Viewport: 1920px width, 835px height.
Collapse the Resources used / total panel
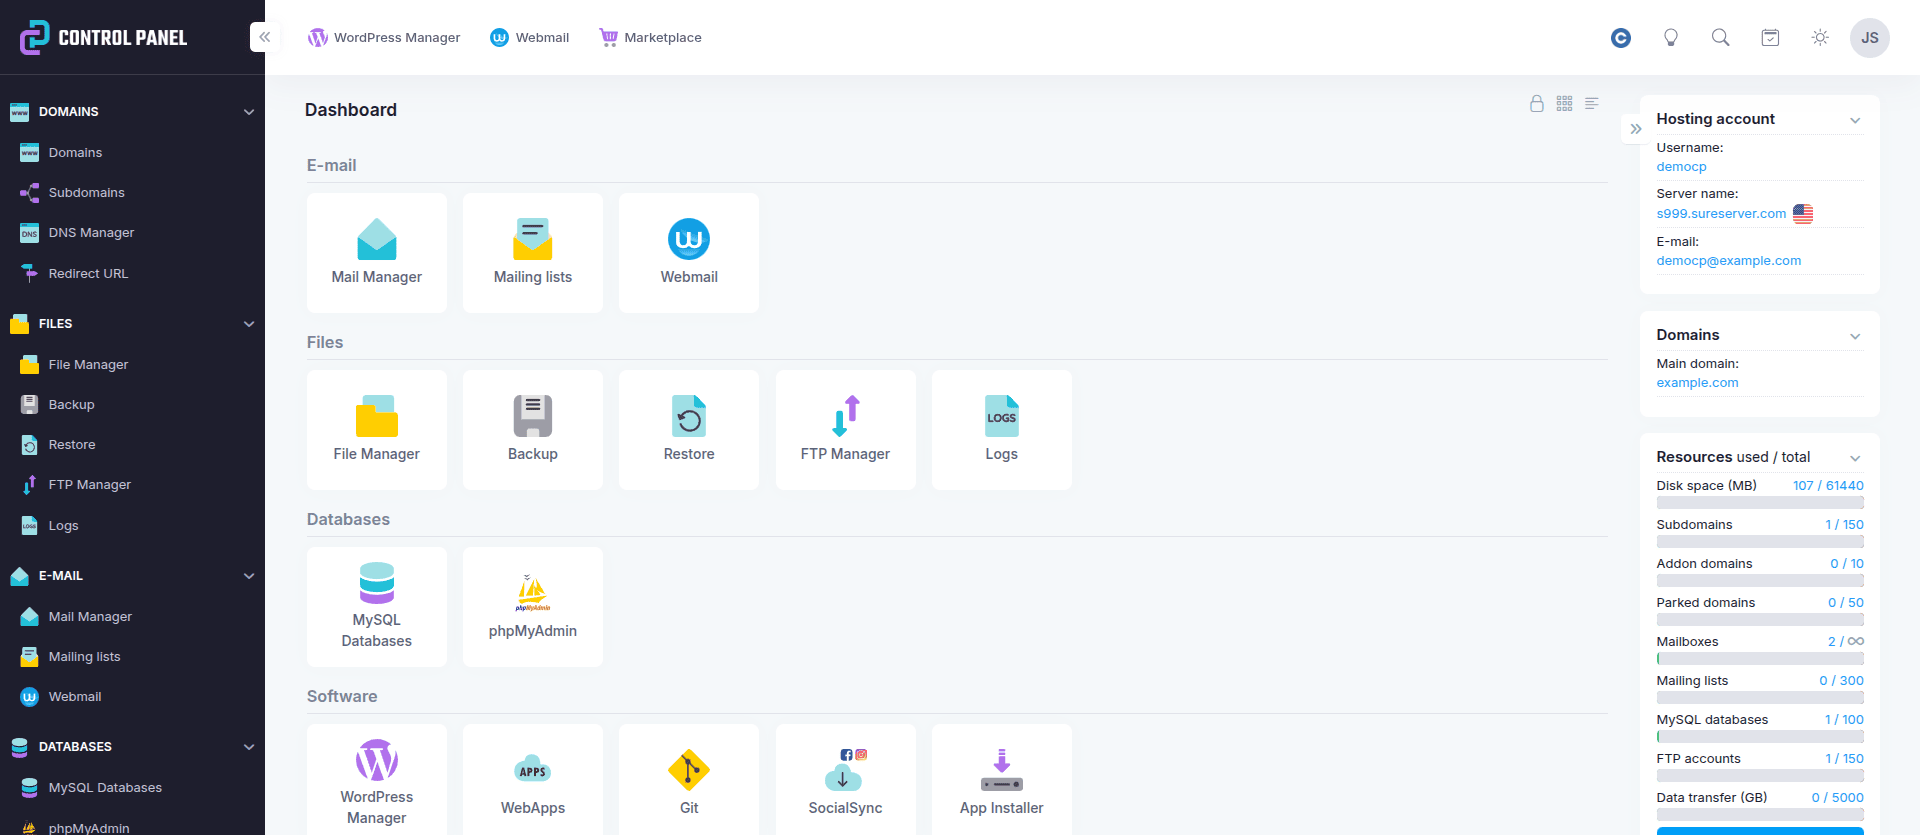[x=1855, y=458]
